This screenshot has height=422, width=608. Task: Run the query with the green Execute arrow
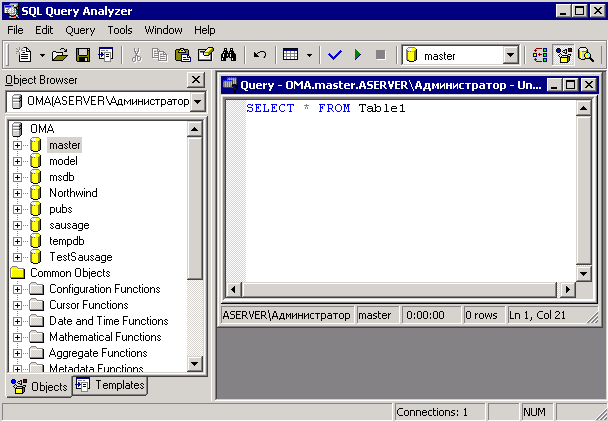pos(358,55)
